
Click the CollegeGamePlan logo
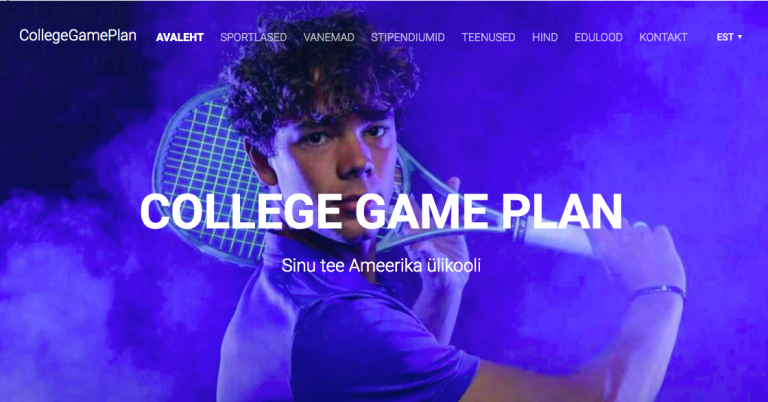(78, 36)
